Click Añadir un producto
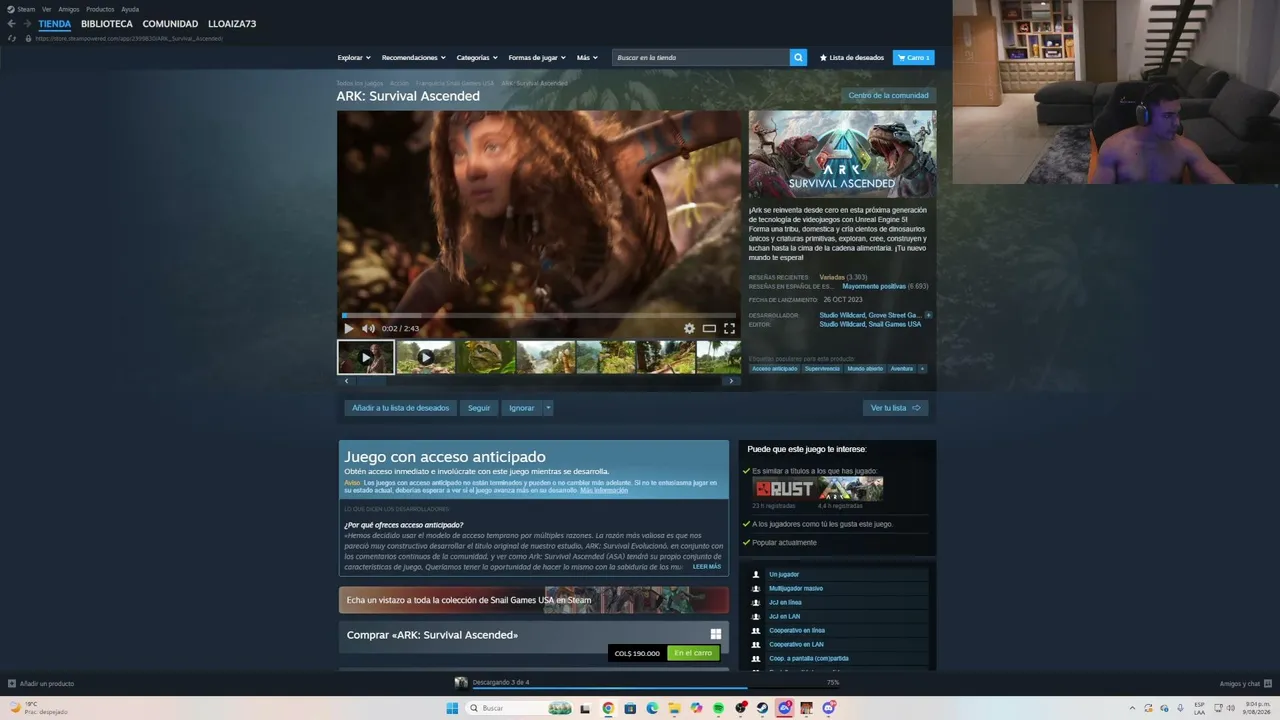This screenshot has width=1280, height=720. pyautogui.click(x=41, y=684)
